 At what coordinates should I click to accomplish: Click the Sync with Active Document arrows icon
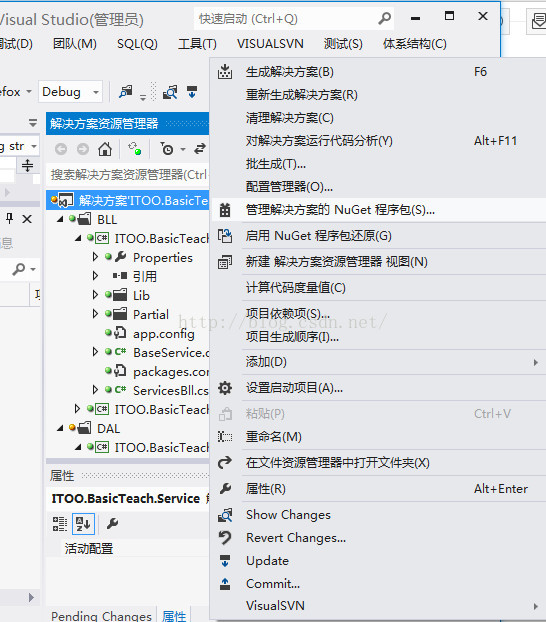click(200, 149)
